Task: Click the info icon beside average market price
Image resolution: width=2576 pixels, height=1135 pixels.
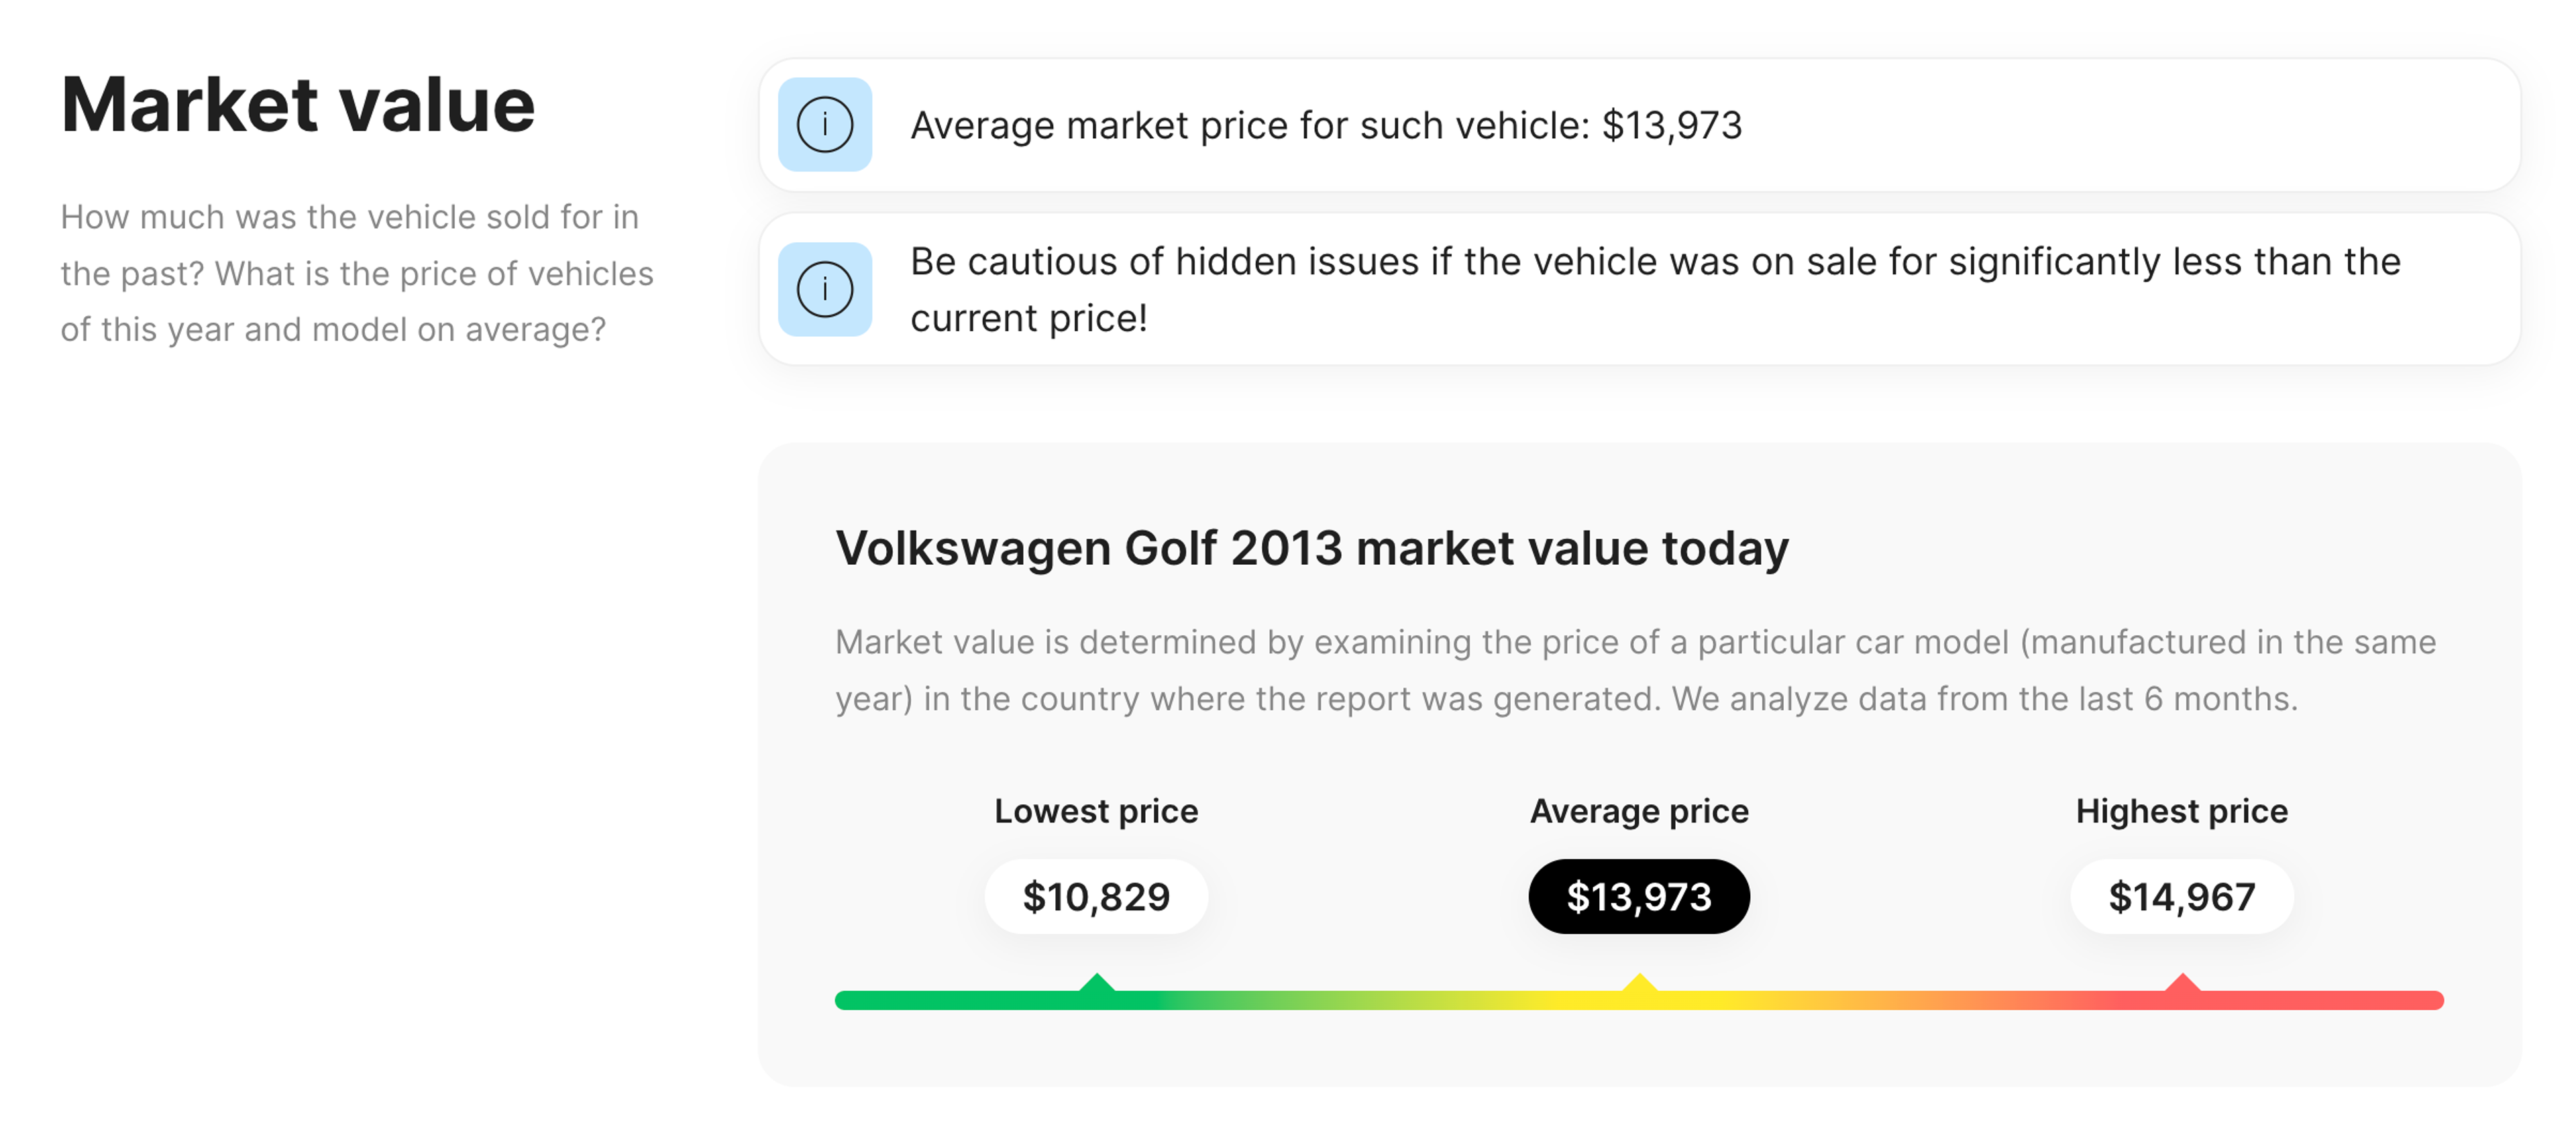Action: 824,125
